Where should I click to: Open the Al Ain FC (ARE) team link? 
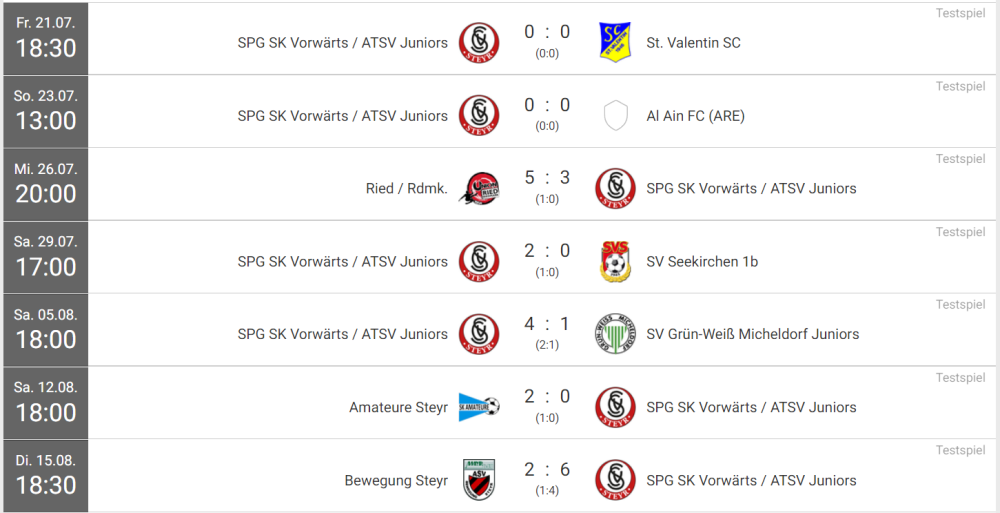695,116
